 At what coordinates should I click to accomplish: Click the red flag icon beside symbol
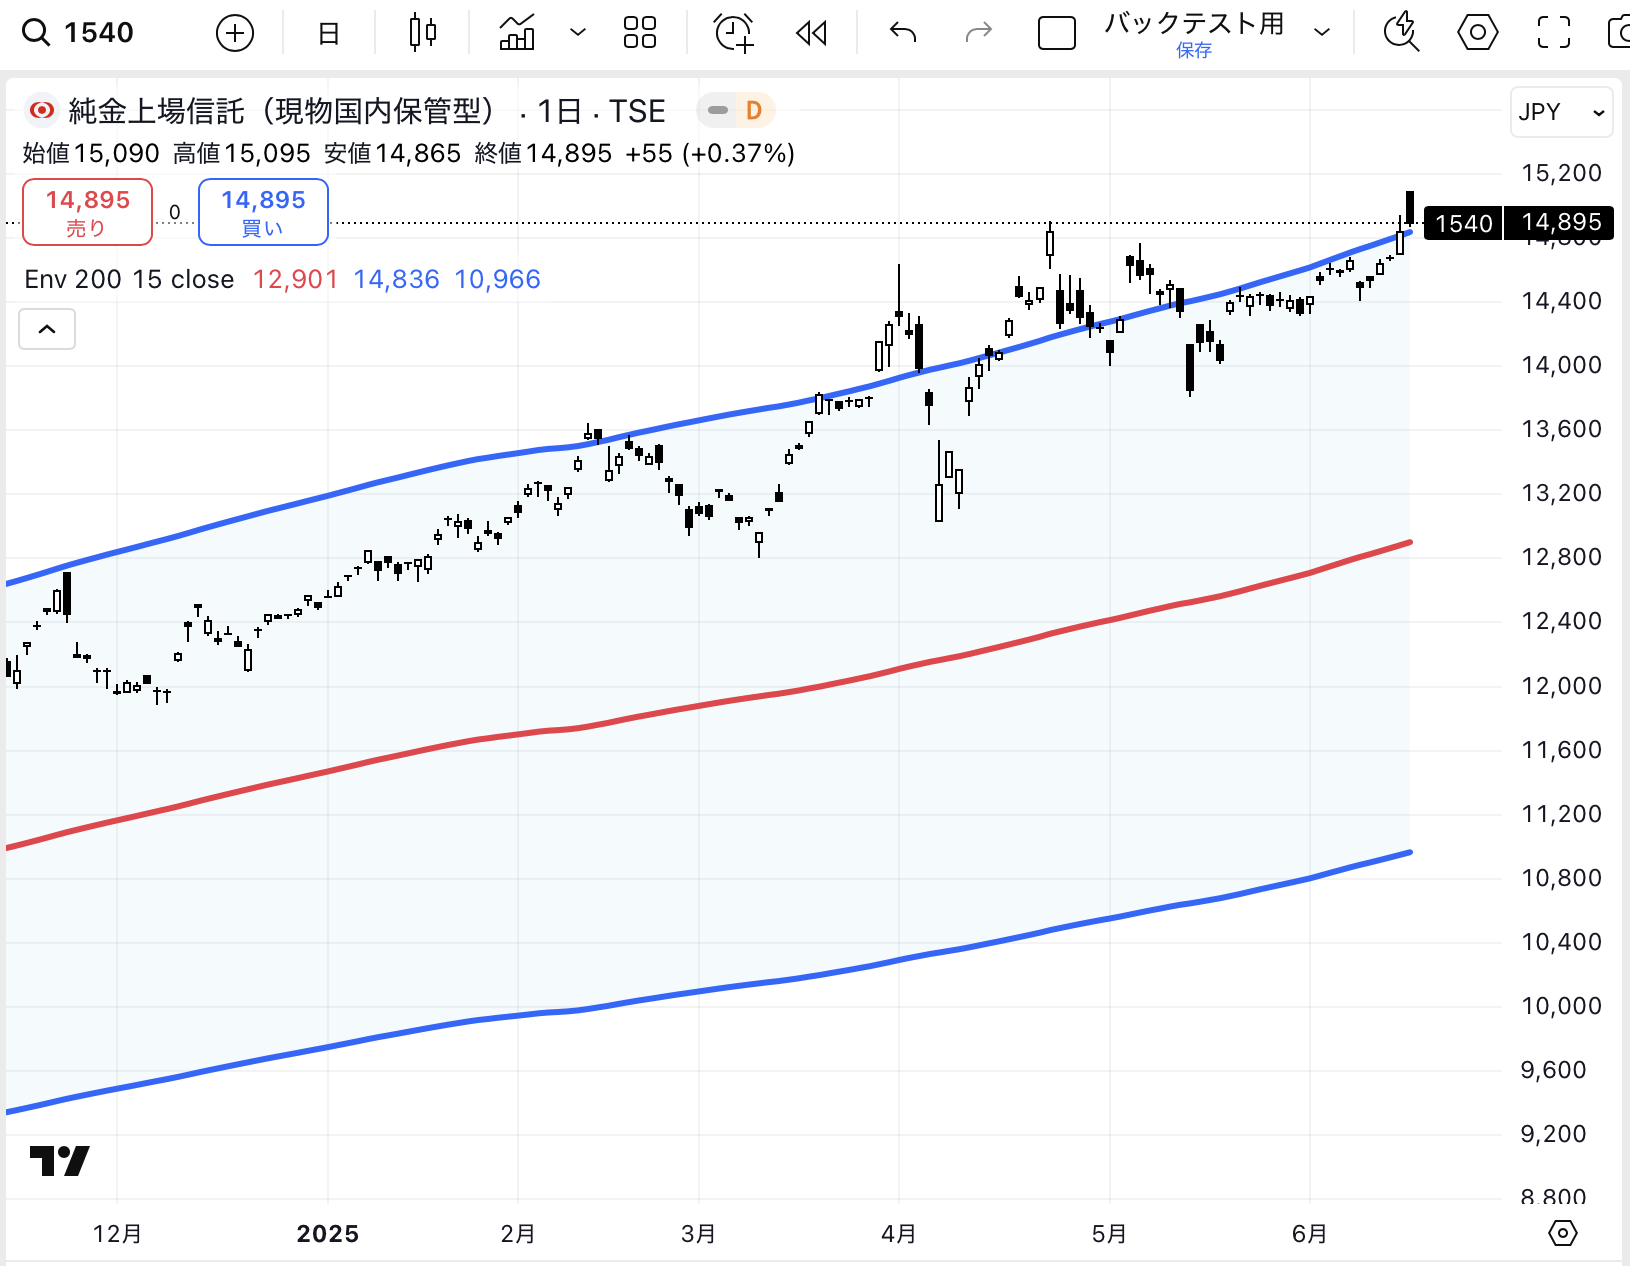[x=42, y=110]
